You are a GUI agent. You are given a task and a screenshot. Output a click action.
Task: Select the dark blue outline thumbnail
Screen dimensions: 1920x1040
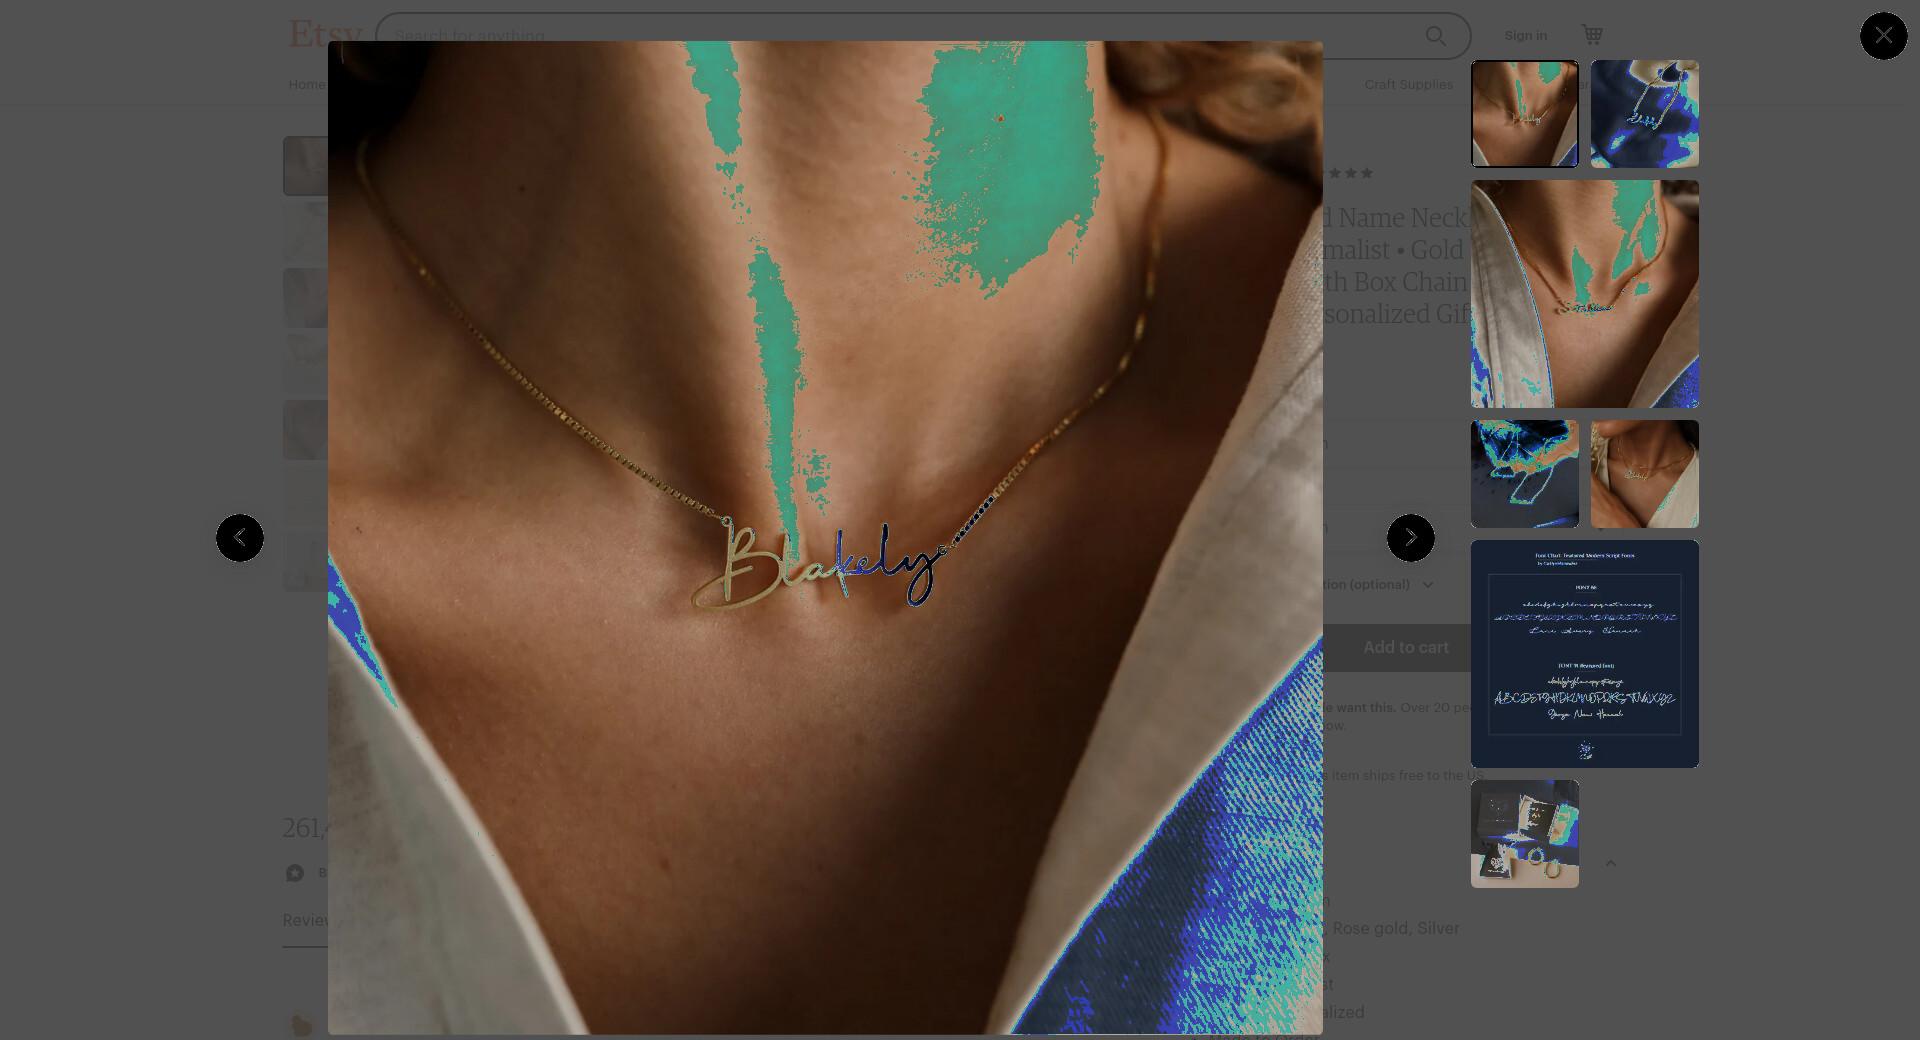pyautogui.click(x=1524, y=474)
